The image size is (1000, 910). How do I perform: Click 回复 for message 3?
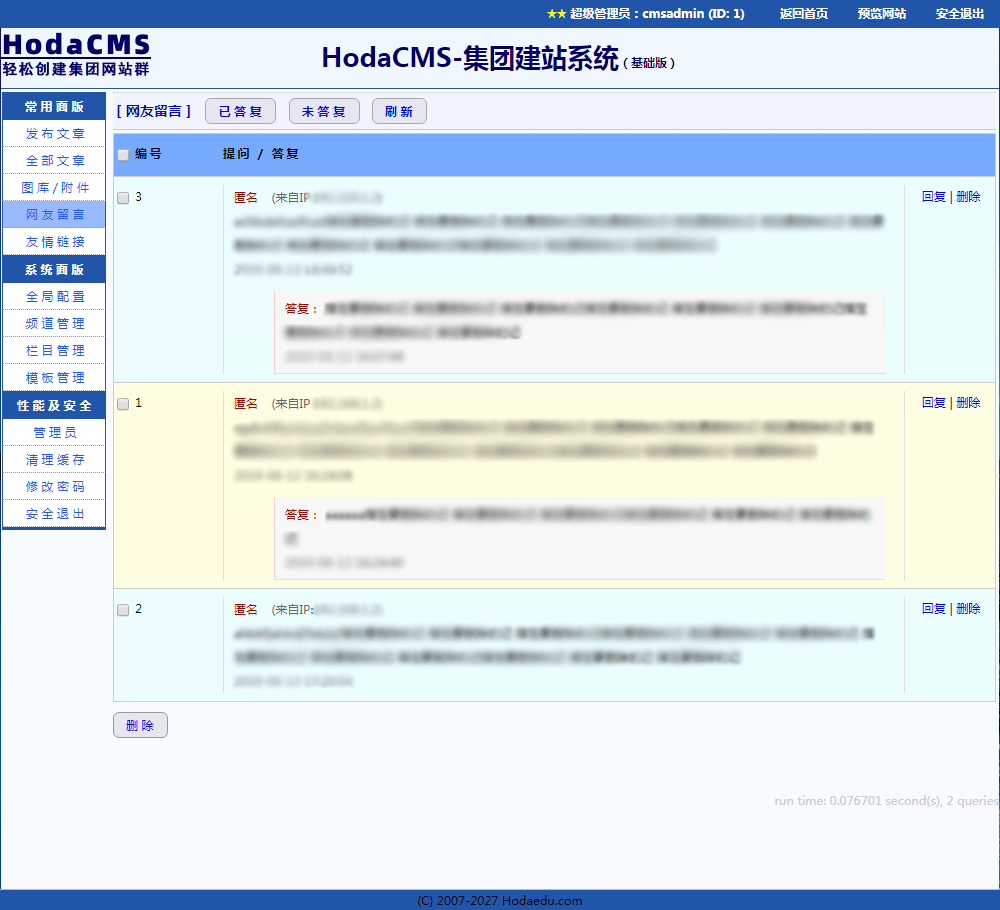[x=934, y=196]
